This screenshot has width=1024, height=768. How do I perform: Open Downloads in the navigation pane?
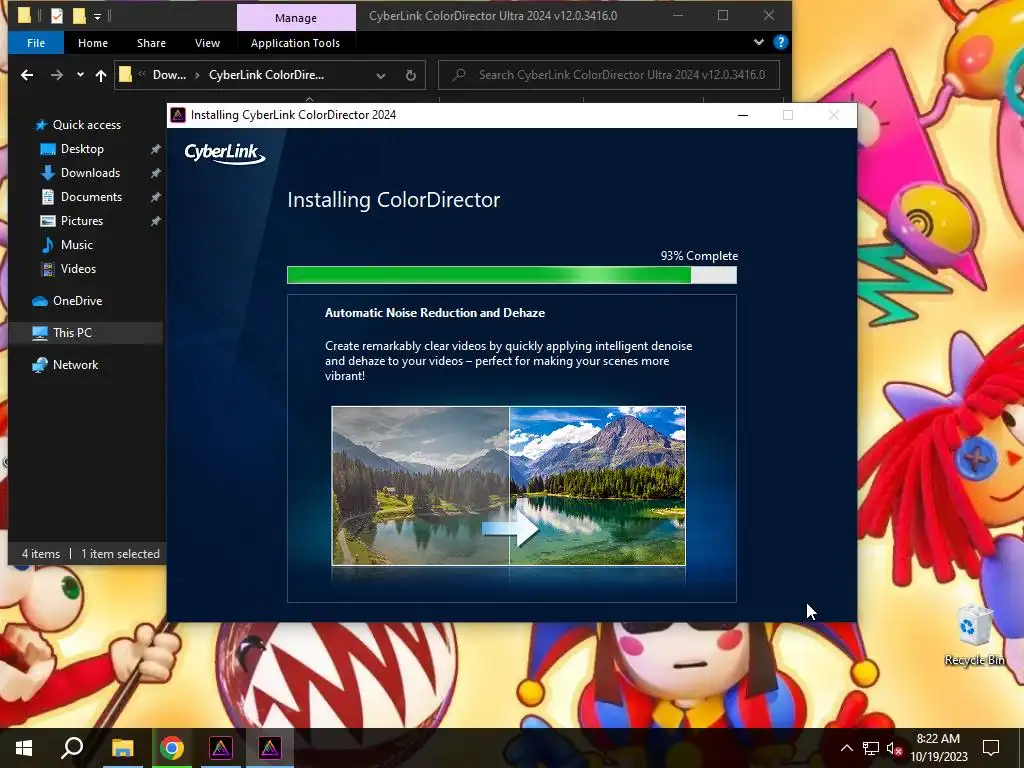pyautogui.click(x=89, y=173)
